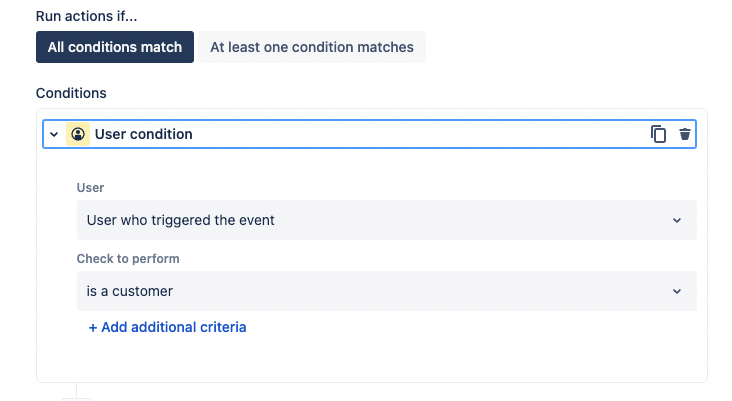Screen dimensions: 732x401
Task: Click chevron arrow of Check to perform field
Action: (x=677, y=291)
